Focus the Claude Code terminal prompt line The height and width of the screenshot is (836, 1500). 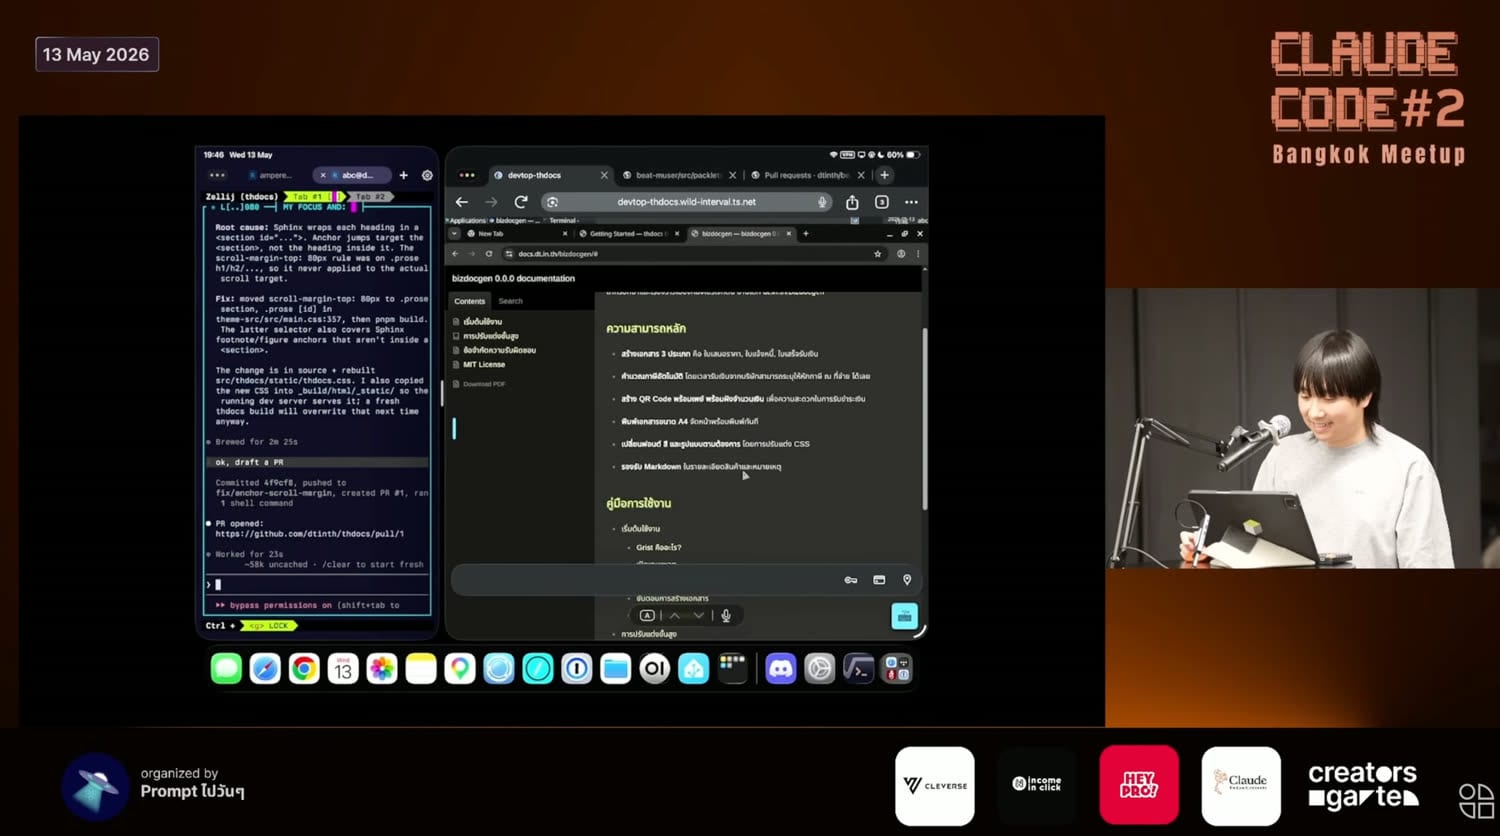pyautogui.click(x=318, y=585)
